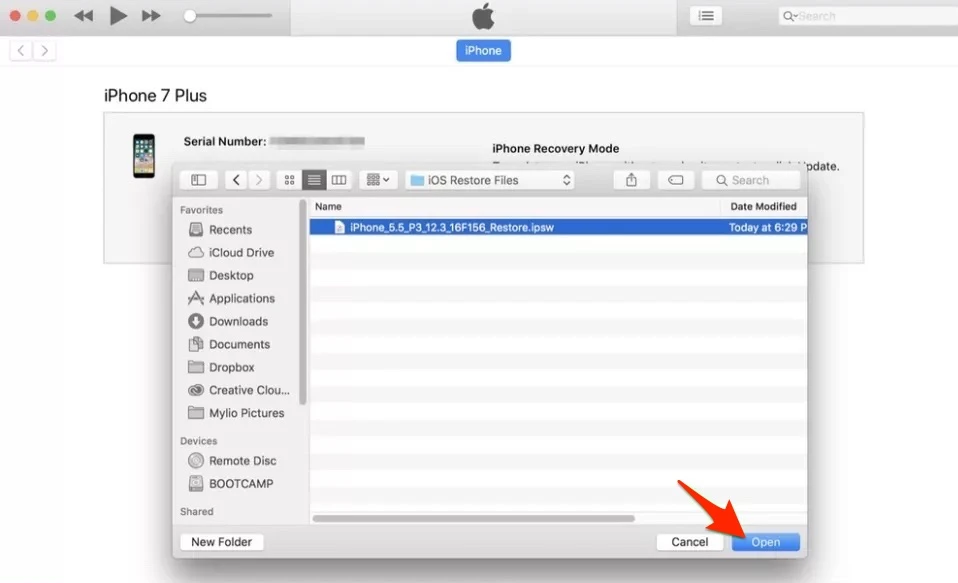This screenshot has width=958, height=583.
Task: Click the Share icon in dialog toolbar
Action: [631, 180]
